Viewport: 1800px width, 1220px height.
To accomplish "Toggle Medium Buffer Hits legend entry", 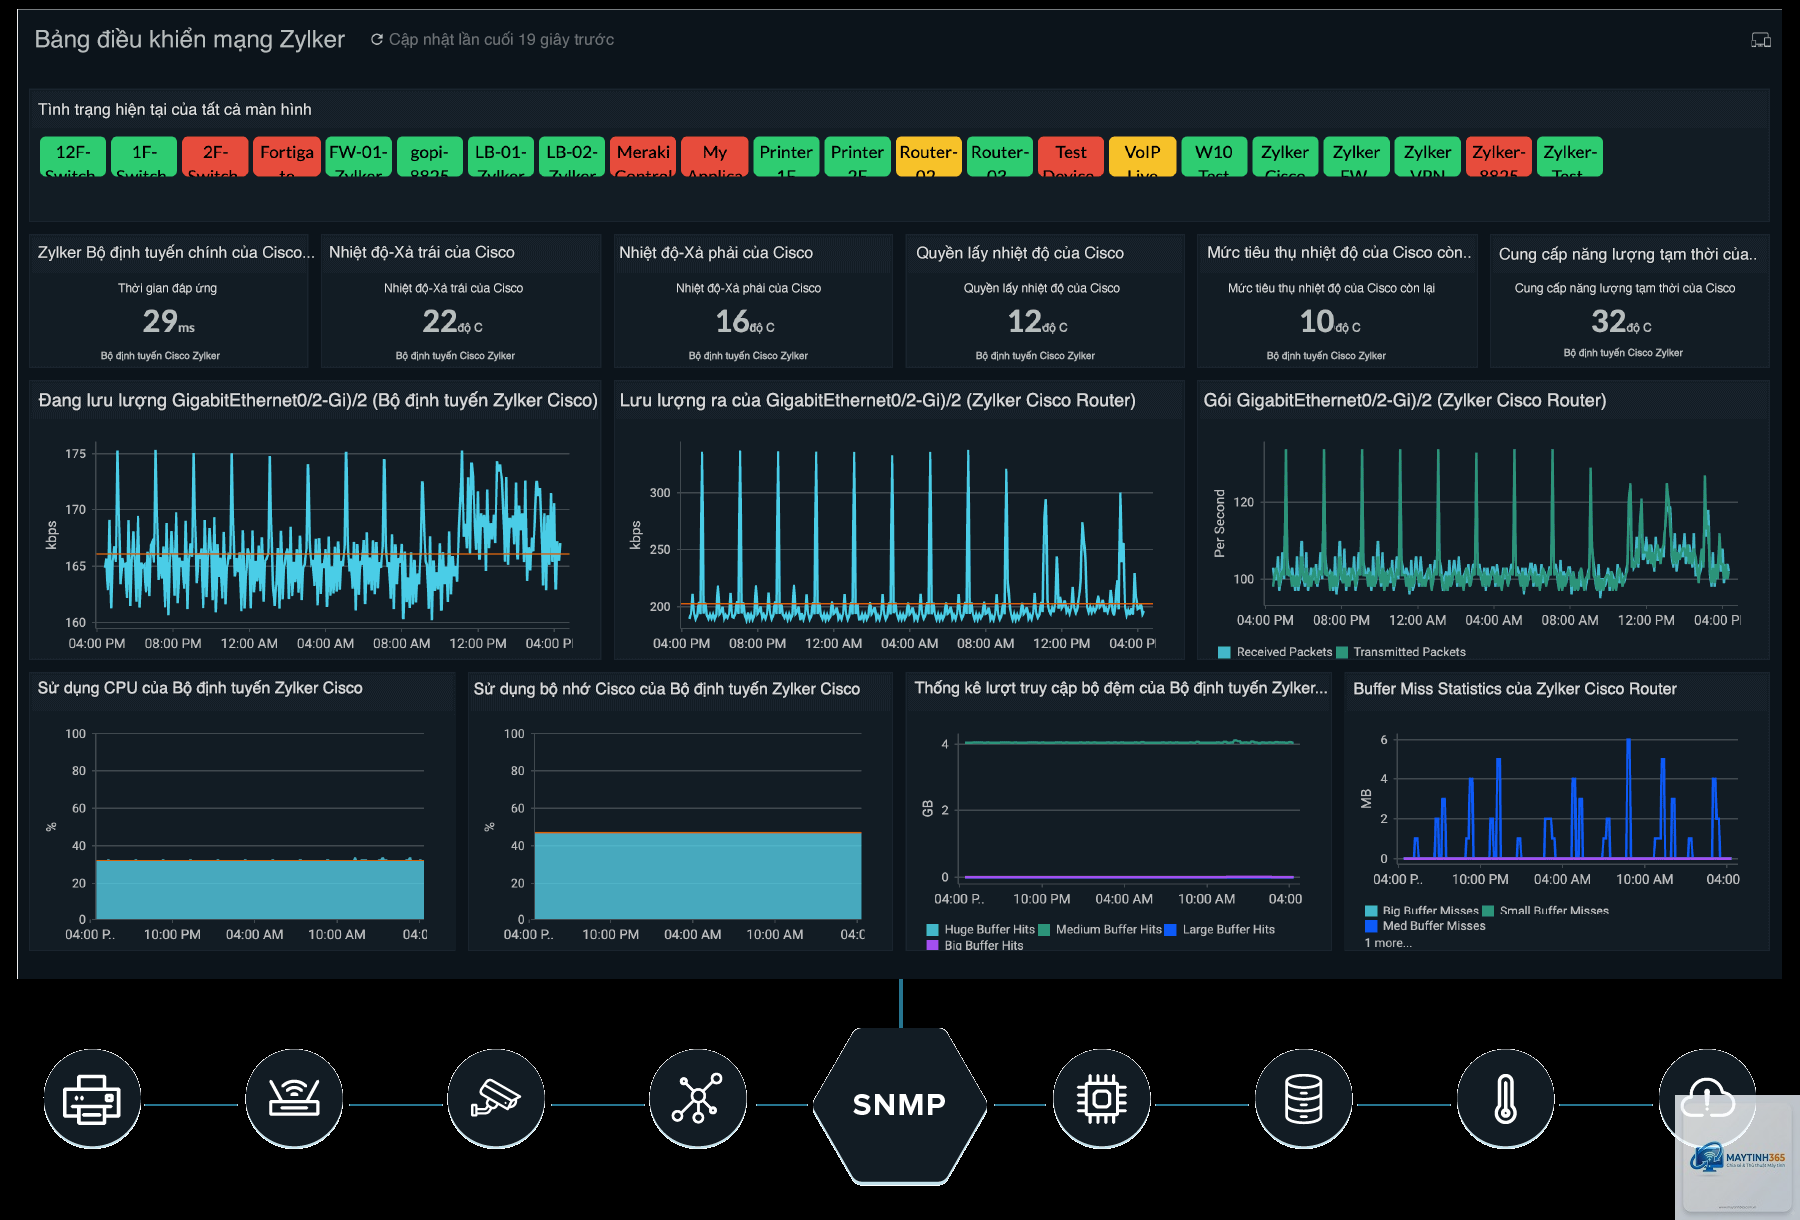I will (1100, 930).
